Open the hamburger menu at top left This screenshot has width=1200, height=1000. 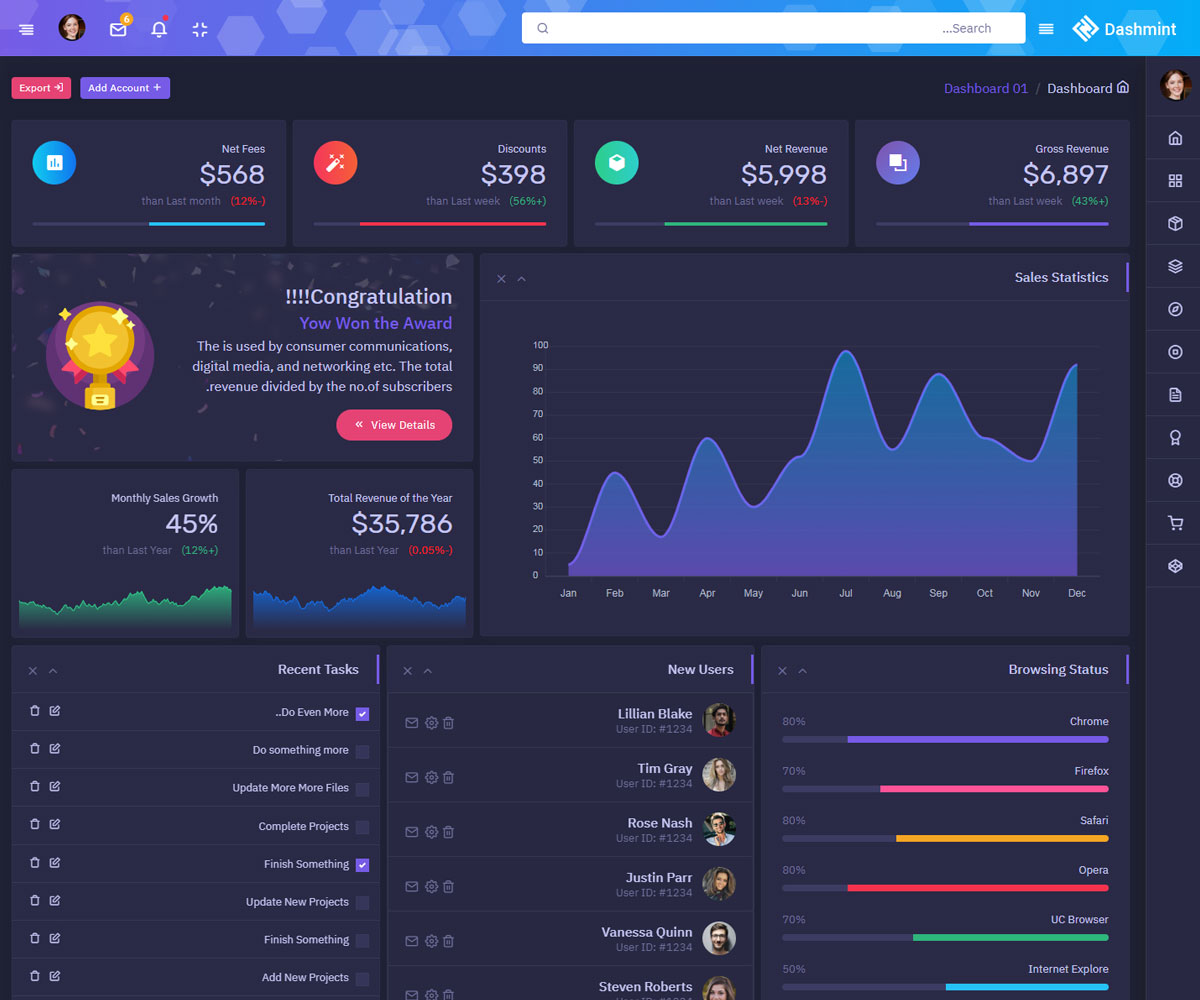pyautogui.click(x=26, y=29)
